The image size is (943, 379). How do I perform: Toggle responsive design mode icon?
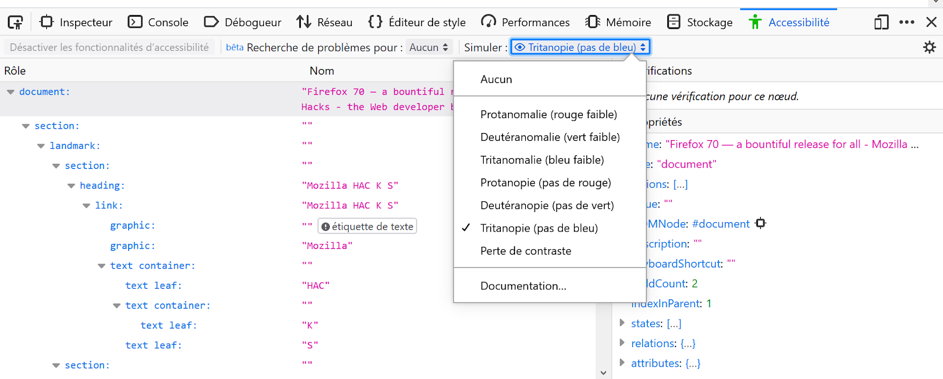coord(881,22)
